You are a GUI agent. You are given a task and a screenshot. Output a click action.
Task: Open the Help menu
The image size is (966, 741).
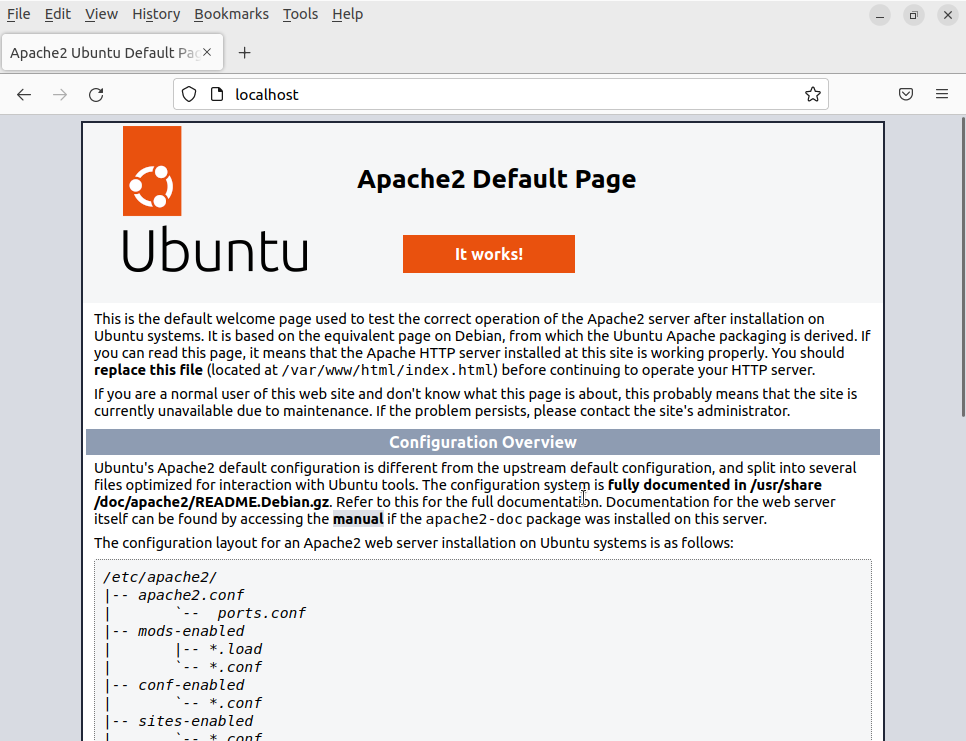tap(347, 14)
